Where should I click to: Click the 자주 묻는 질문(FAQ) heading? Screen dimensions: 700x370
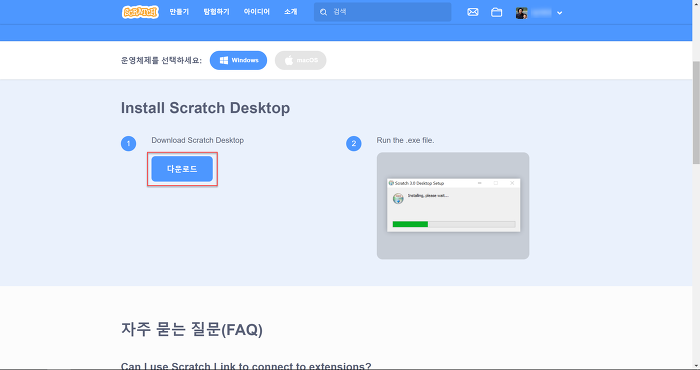[x=192, y=330]
